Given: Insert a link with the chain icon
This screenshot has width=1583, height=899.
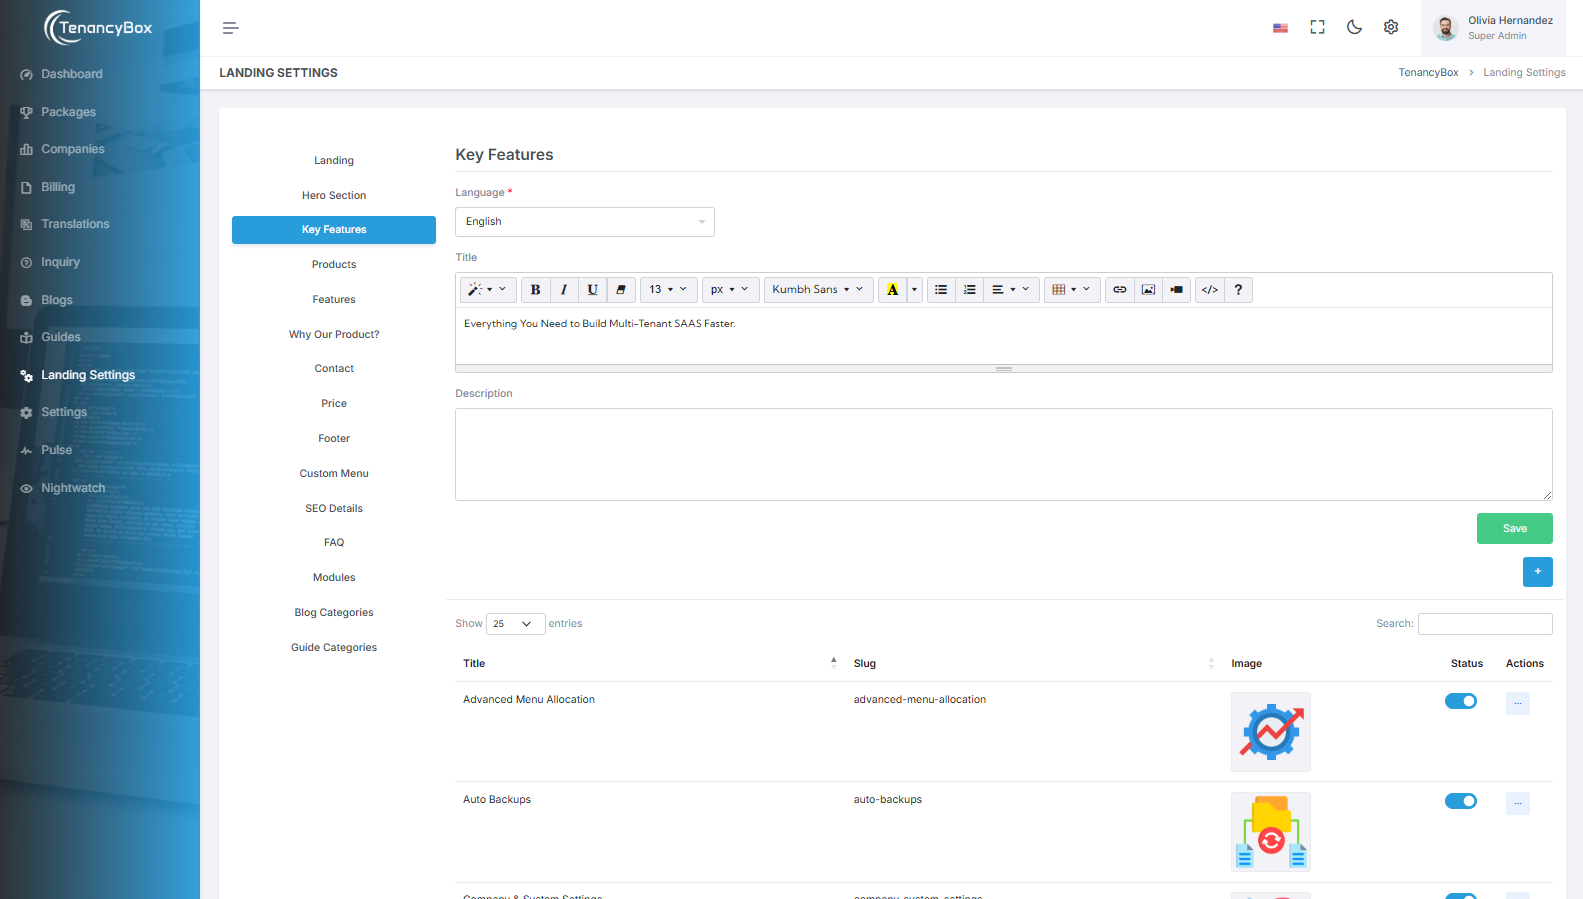Looking at the screenshot, I should click(x=1119, y=290).
